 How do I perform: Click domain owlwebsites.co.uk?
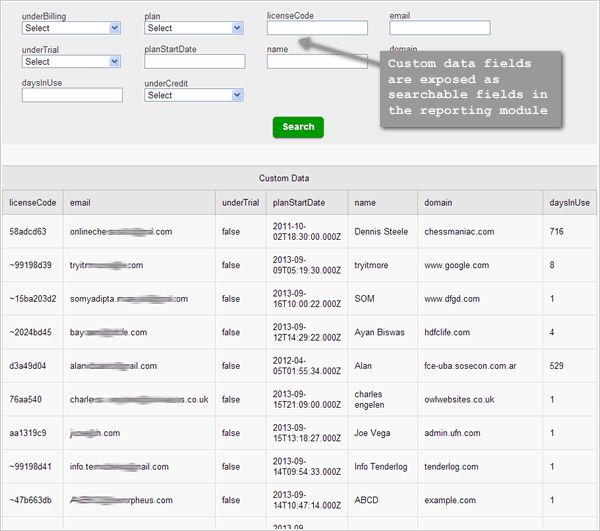point(459,399)
